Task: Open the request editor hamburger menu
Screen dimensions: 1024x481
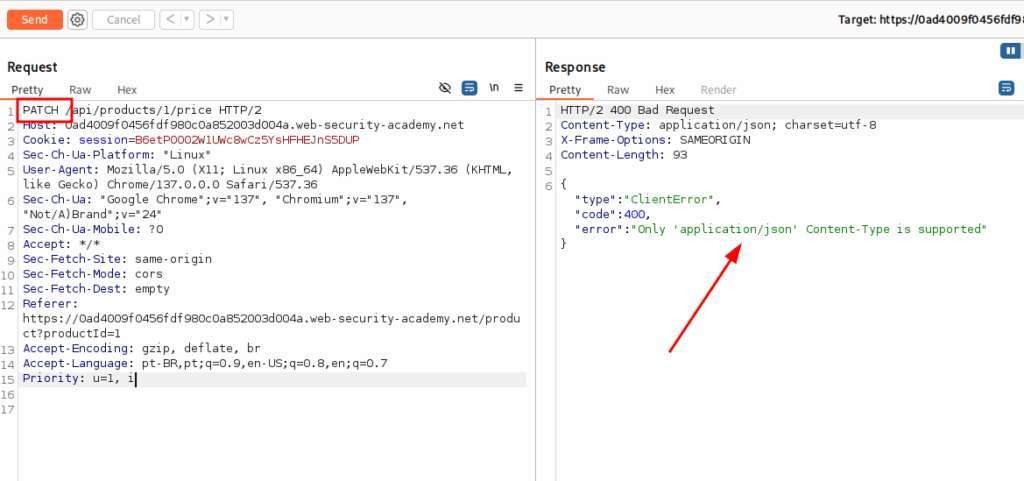Action: (x=518, y=89)
